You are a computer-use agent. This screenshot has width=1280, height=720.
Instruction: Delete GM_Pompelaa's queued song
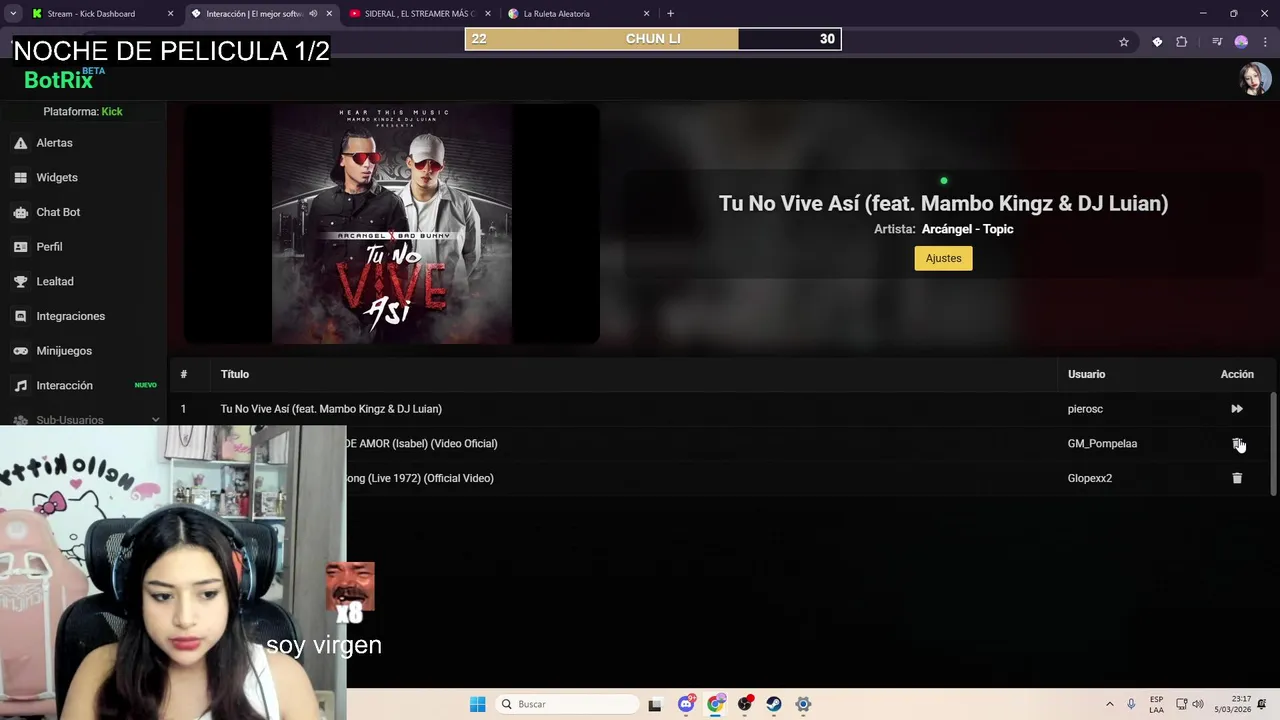pos(1237,443)
